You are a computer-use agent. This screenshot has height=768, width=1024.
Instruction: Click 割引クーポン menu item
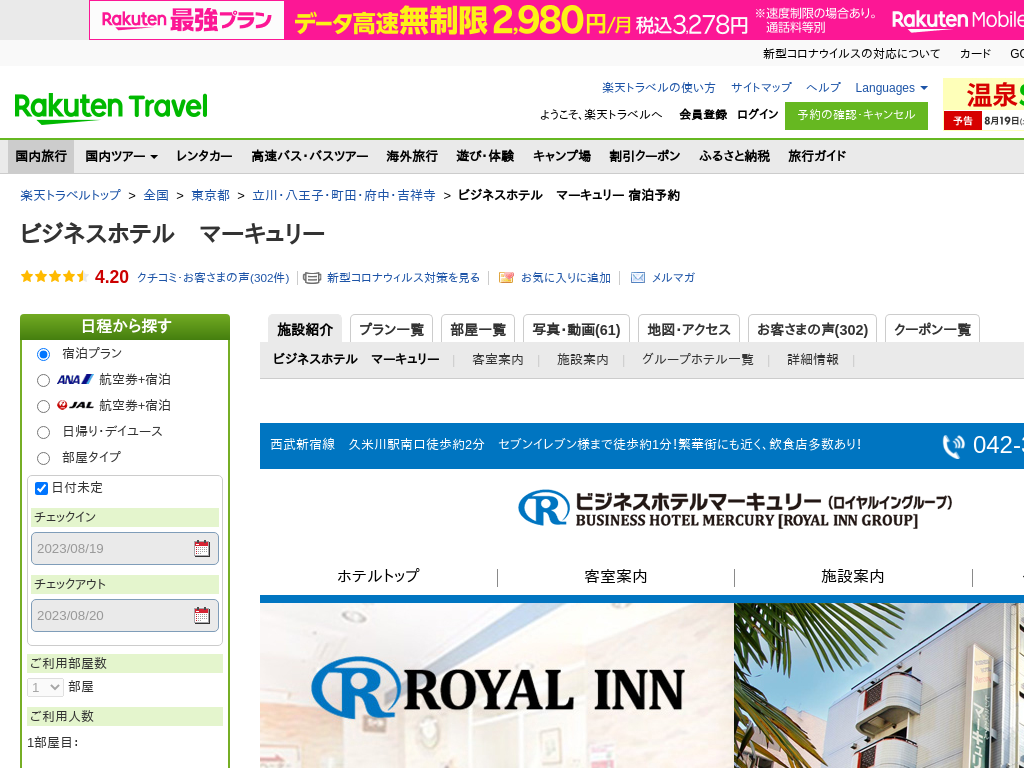[645, 156]
